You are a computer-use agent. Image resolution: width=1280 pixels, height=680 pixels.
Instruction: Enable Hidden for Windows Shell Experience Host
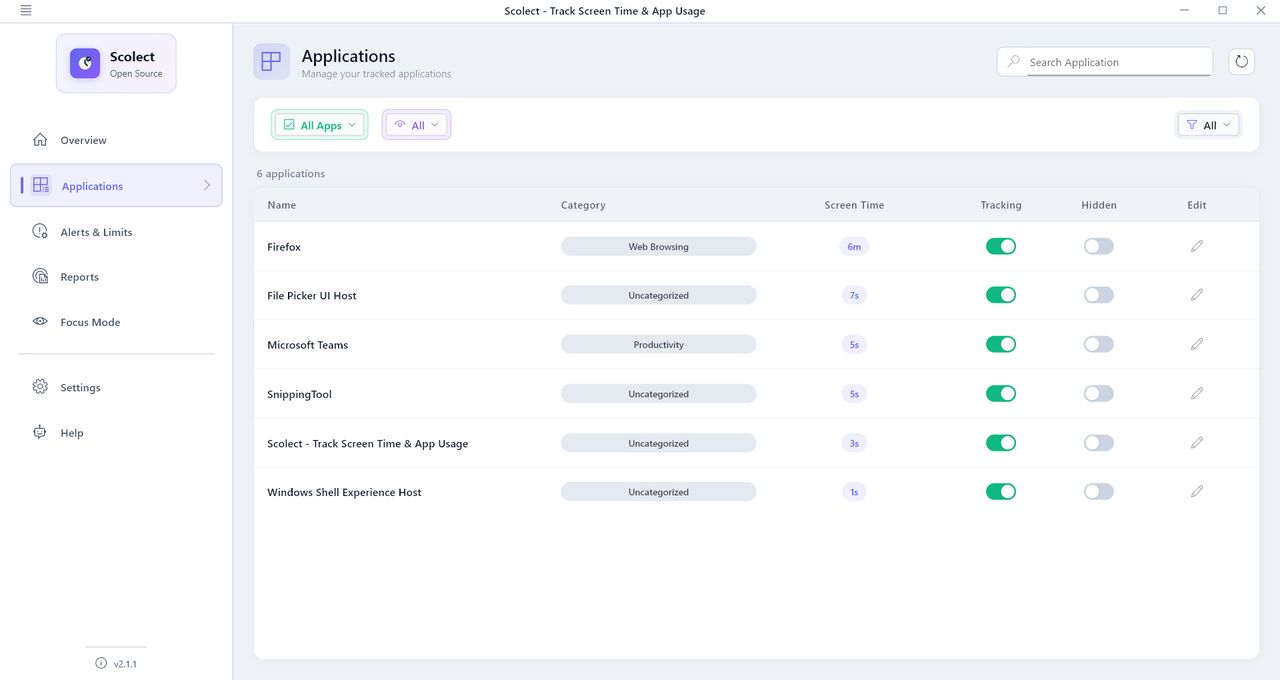point(1099,492)
